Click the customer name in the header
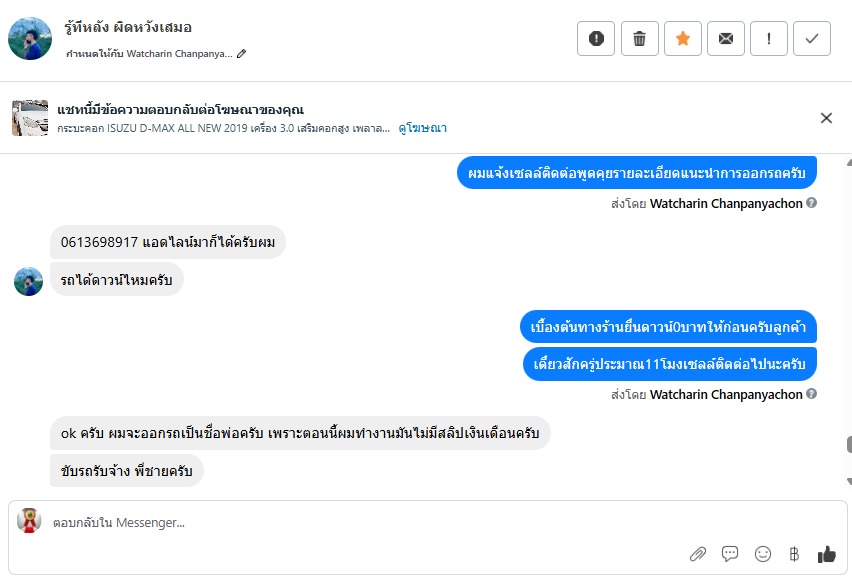 127,27
